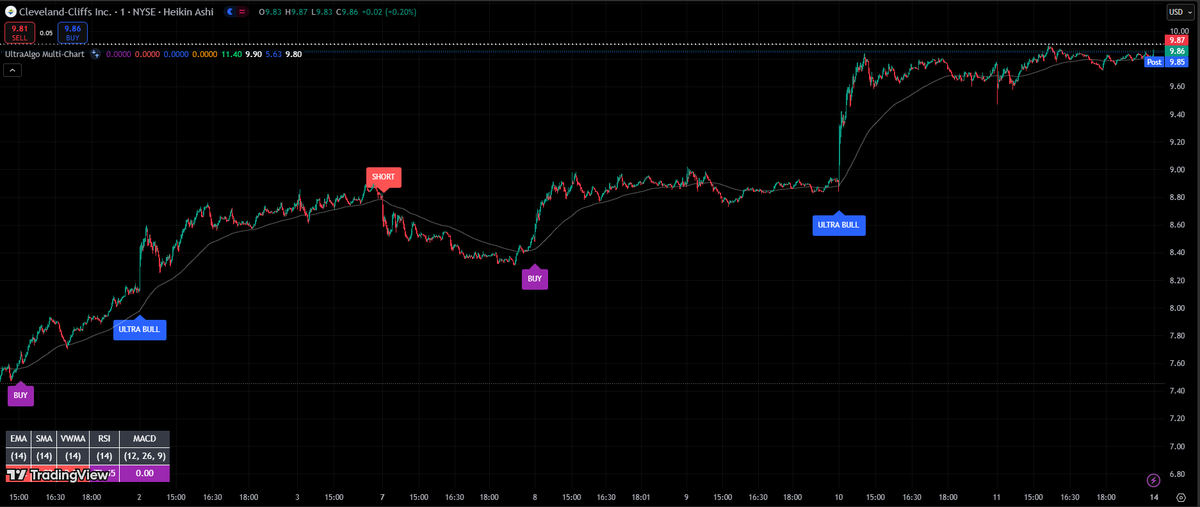Click the purple BUY marker near 7.40

click(x=20, y=395)
